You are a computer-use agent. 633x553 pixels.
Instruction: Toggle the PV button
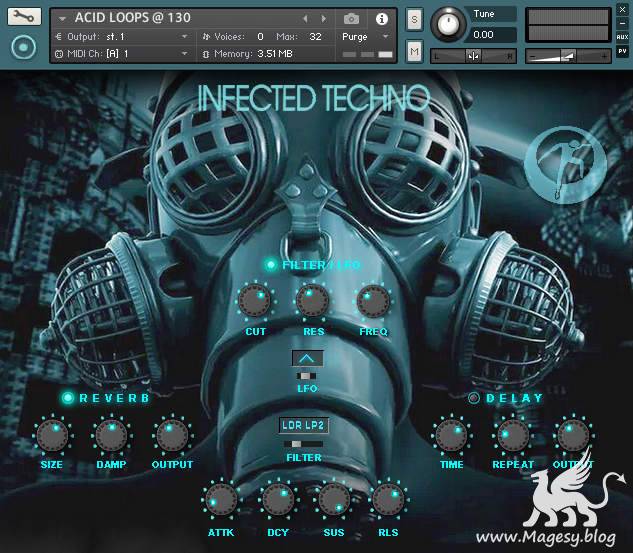pos(623,51)
